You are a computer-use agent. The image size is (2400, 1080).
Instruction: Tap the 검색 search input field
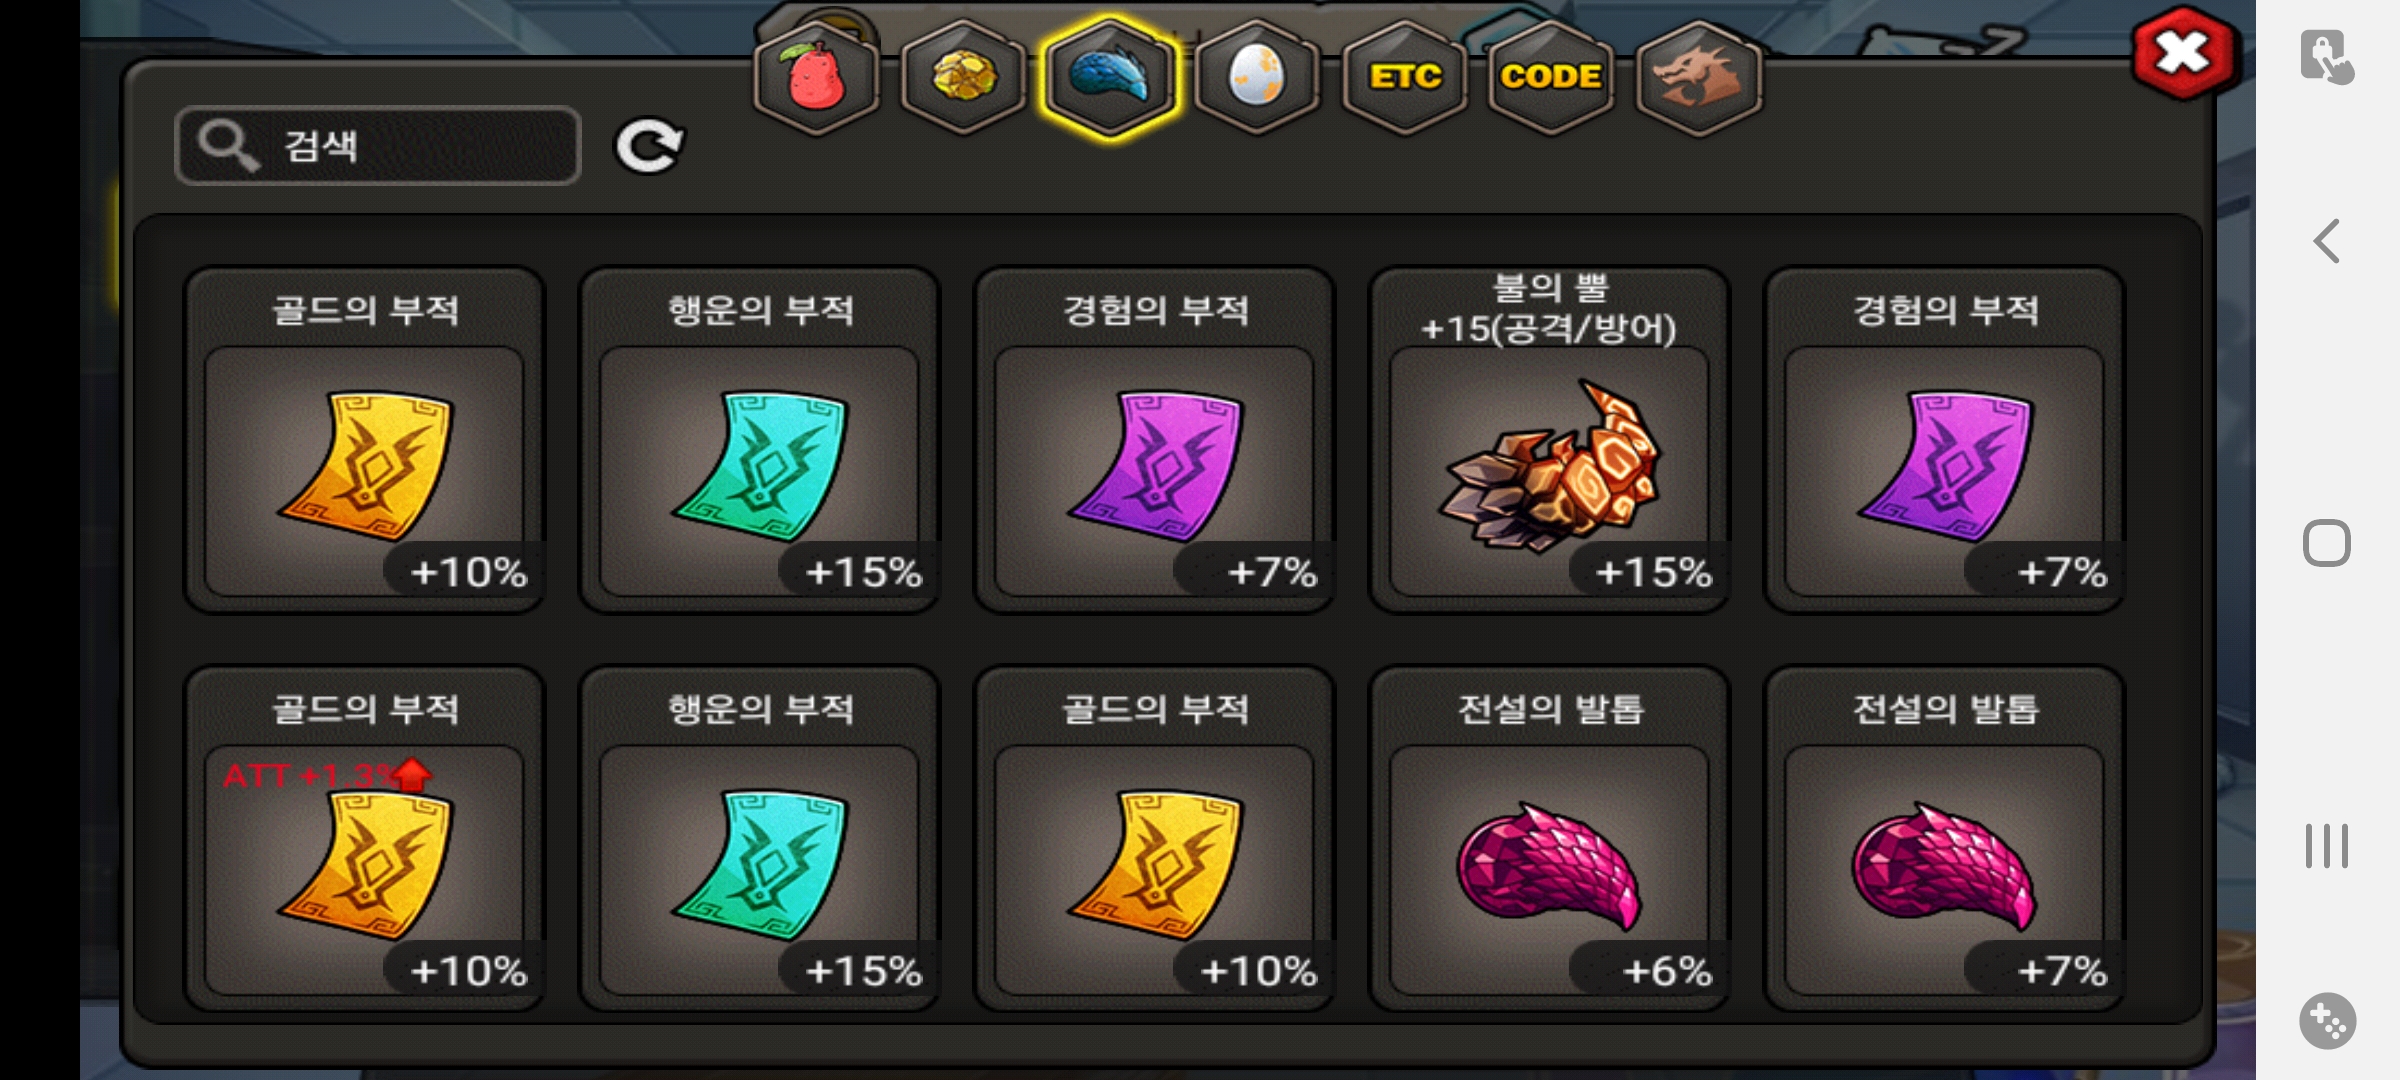click(378, 146)
